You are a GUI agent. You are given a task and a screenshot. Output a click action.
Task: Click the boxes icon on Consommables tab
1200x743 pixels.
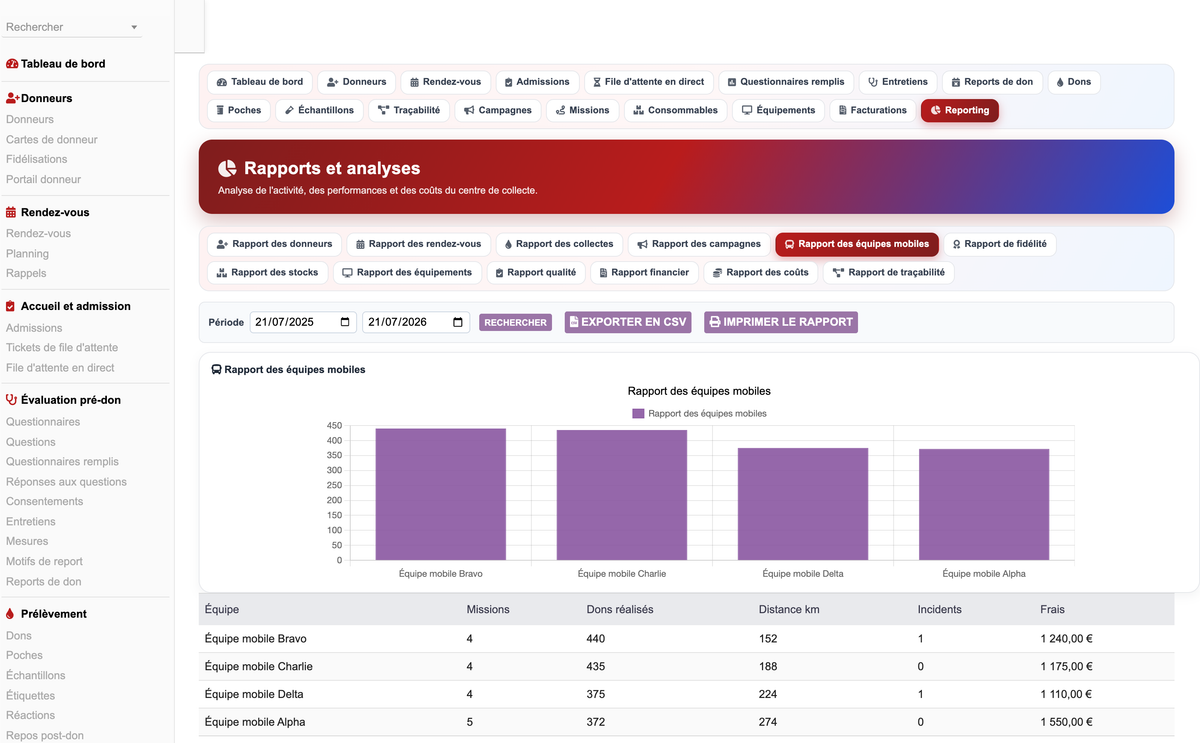click(638, 110)
